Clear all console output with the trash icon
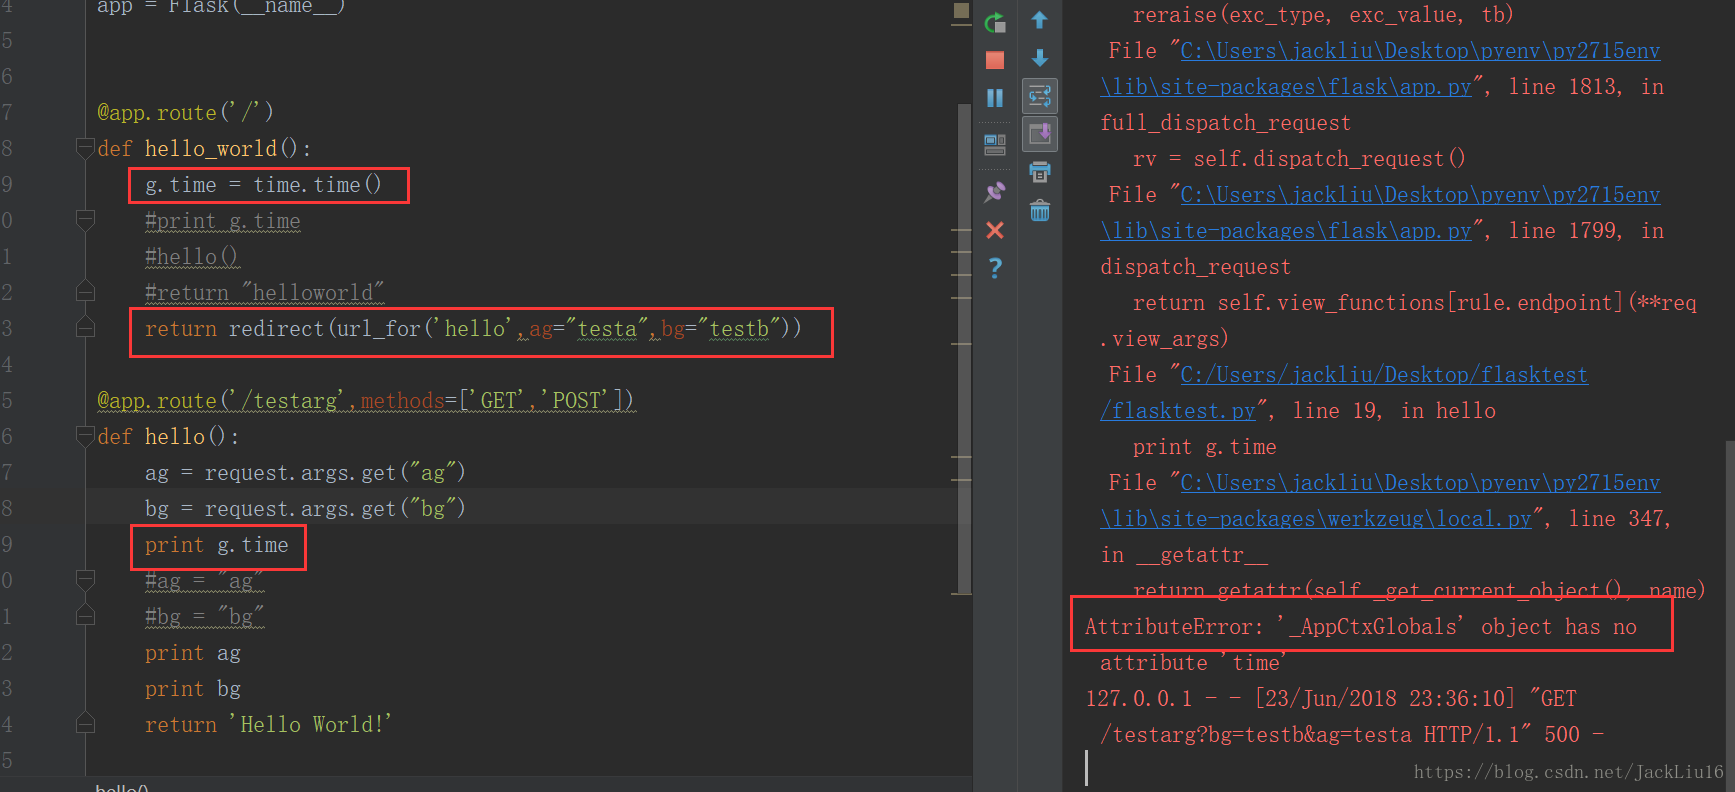This screenshot has width=1735, height=792. 1040,210
